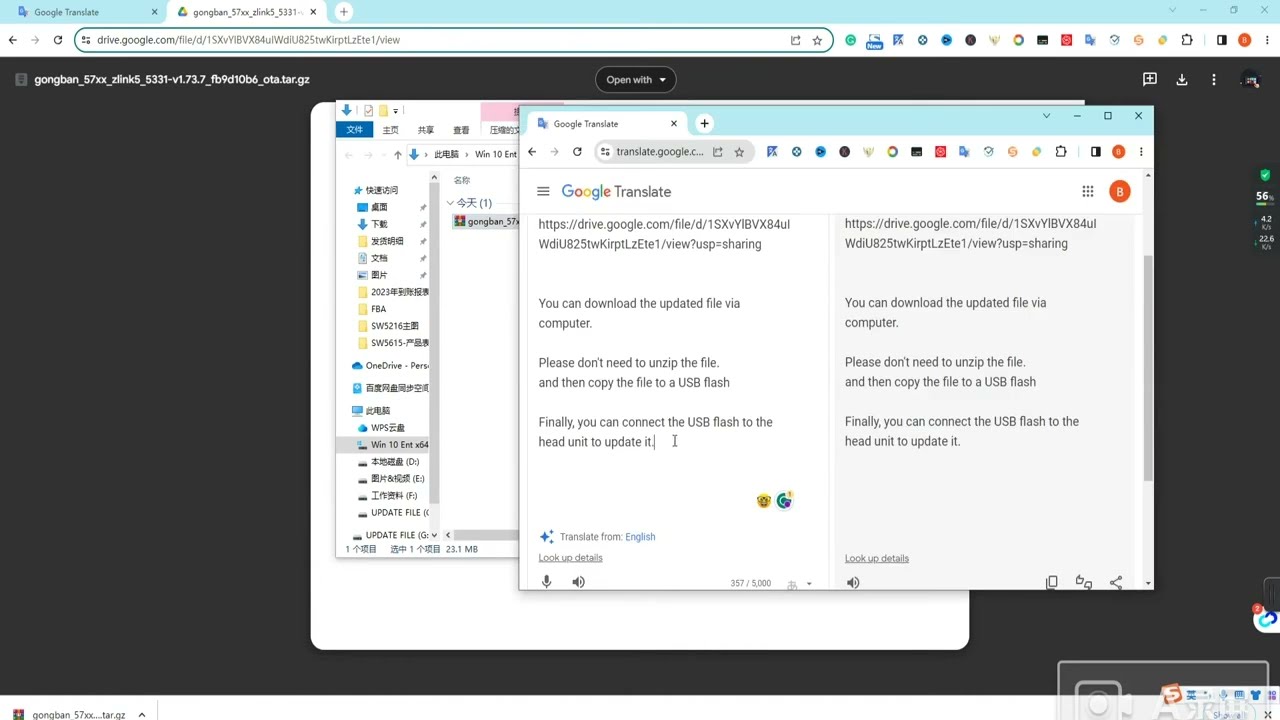1280x720 pixels.
Task: Open OneDrive in Explorer sidebar
Action: [390, 366]
